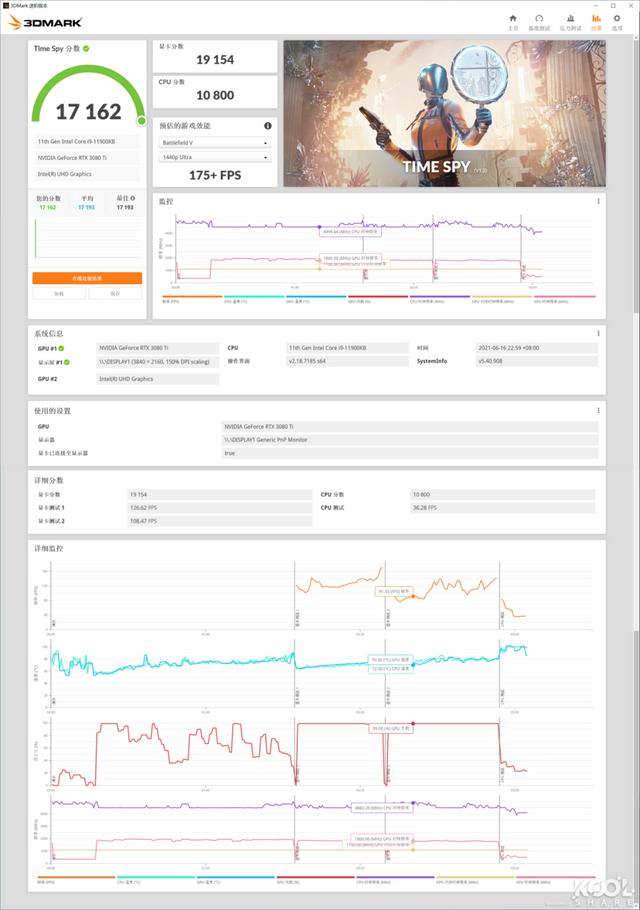
Task: Open the Battlefield V game dropdown
Action: [215, 143]
